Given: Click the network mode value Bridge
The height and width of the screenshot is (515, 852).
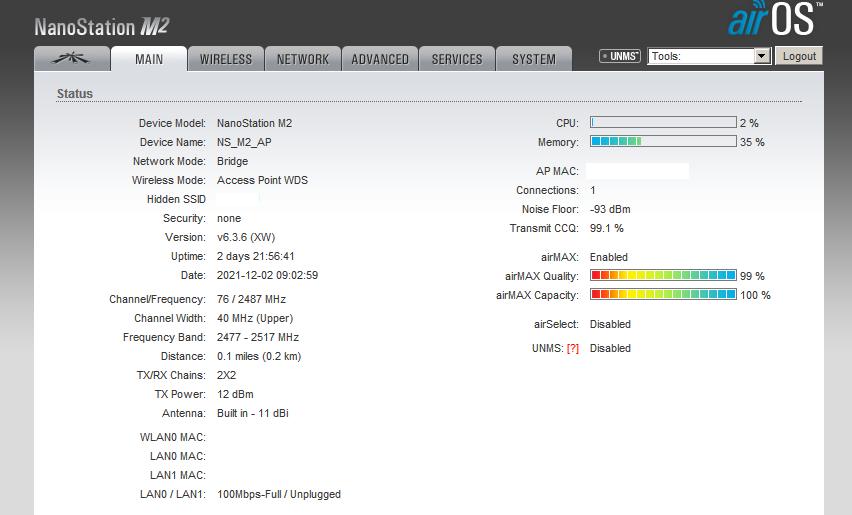Looking at the screenshot, I should (x=232, y=161).
